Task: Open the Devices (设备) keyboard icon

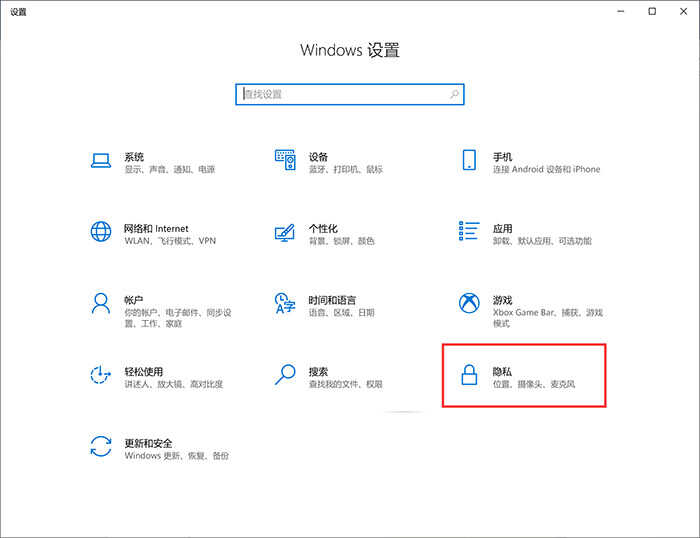Action: pyautogui.click(x=285, y=160)
